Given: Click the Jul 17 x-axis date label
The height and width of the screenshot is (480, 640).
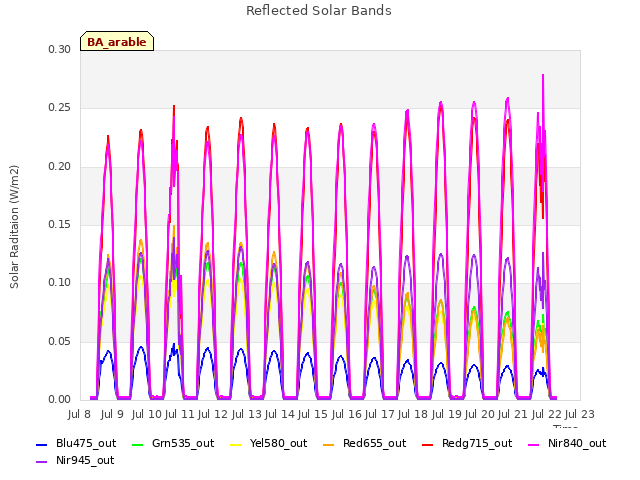Looking at the screenshot, I should tap(380, 414).
